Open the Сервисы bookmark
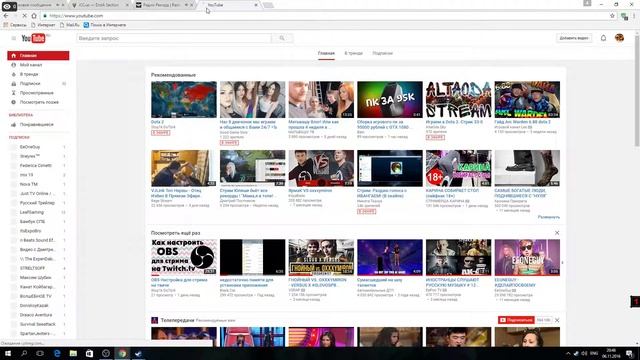The width and height of the screenshot is (640, 360). 15,25
